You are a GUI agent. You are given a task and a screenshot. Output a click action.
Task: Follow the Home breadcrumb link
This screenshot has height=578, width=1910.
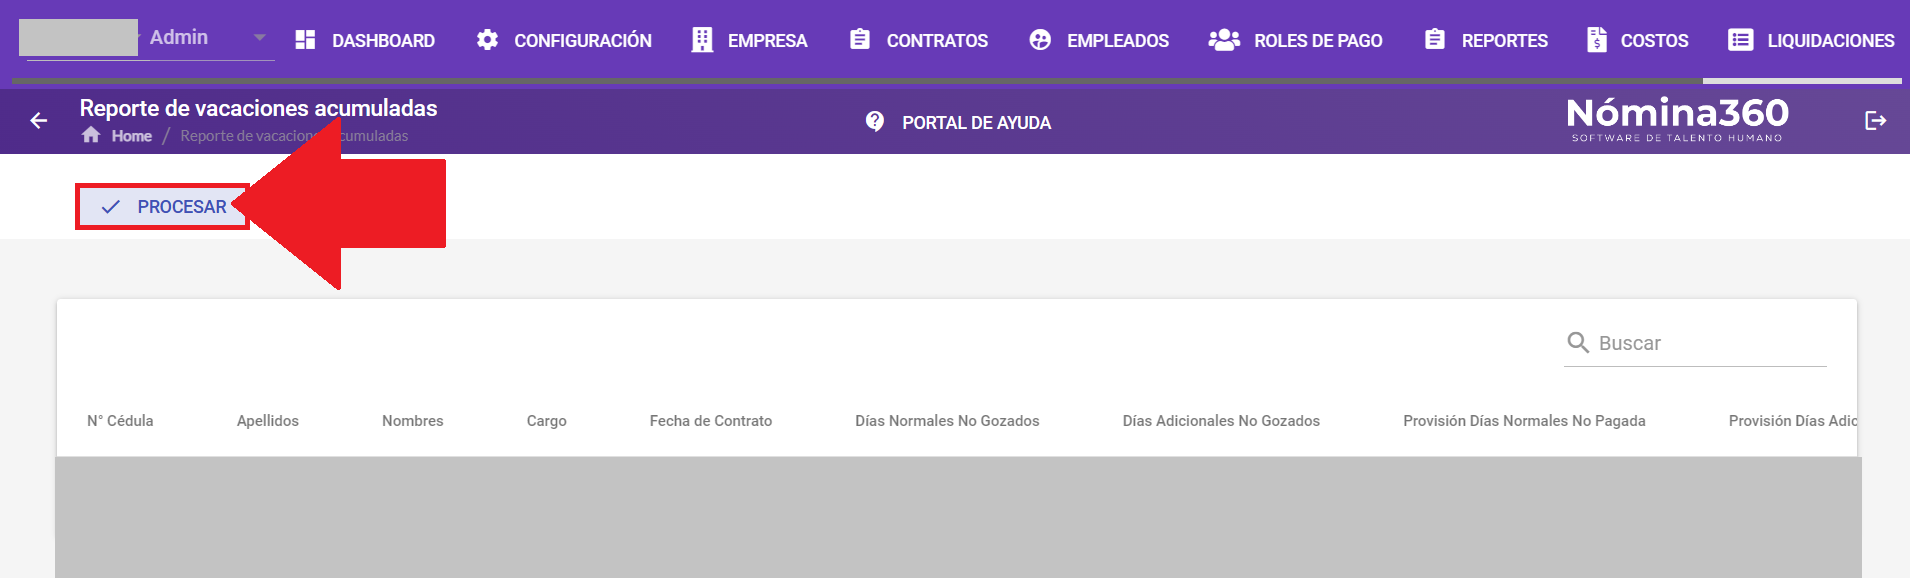coord(132,136)
